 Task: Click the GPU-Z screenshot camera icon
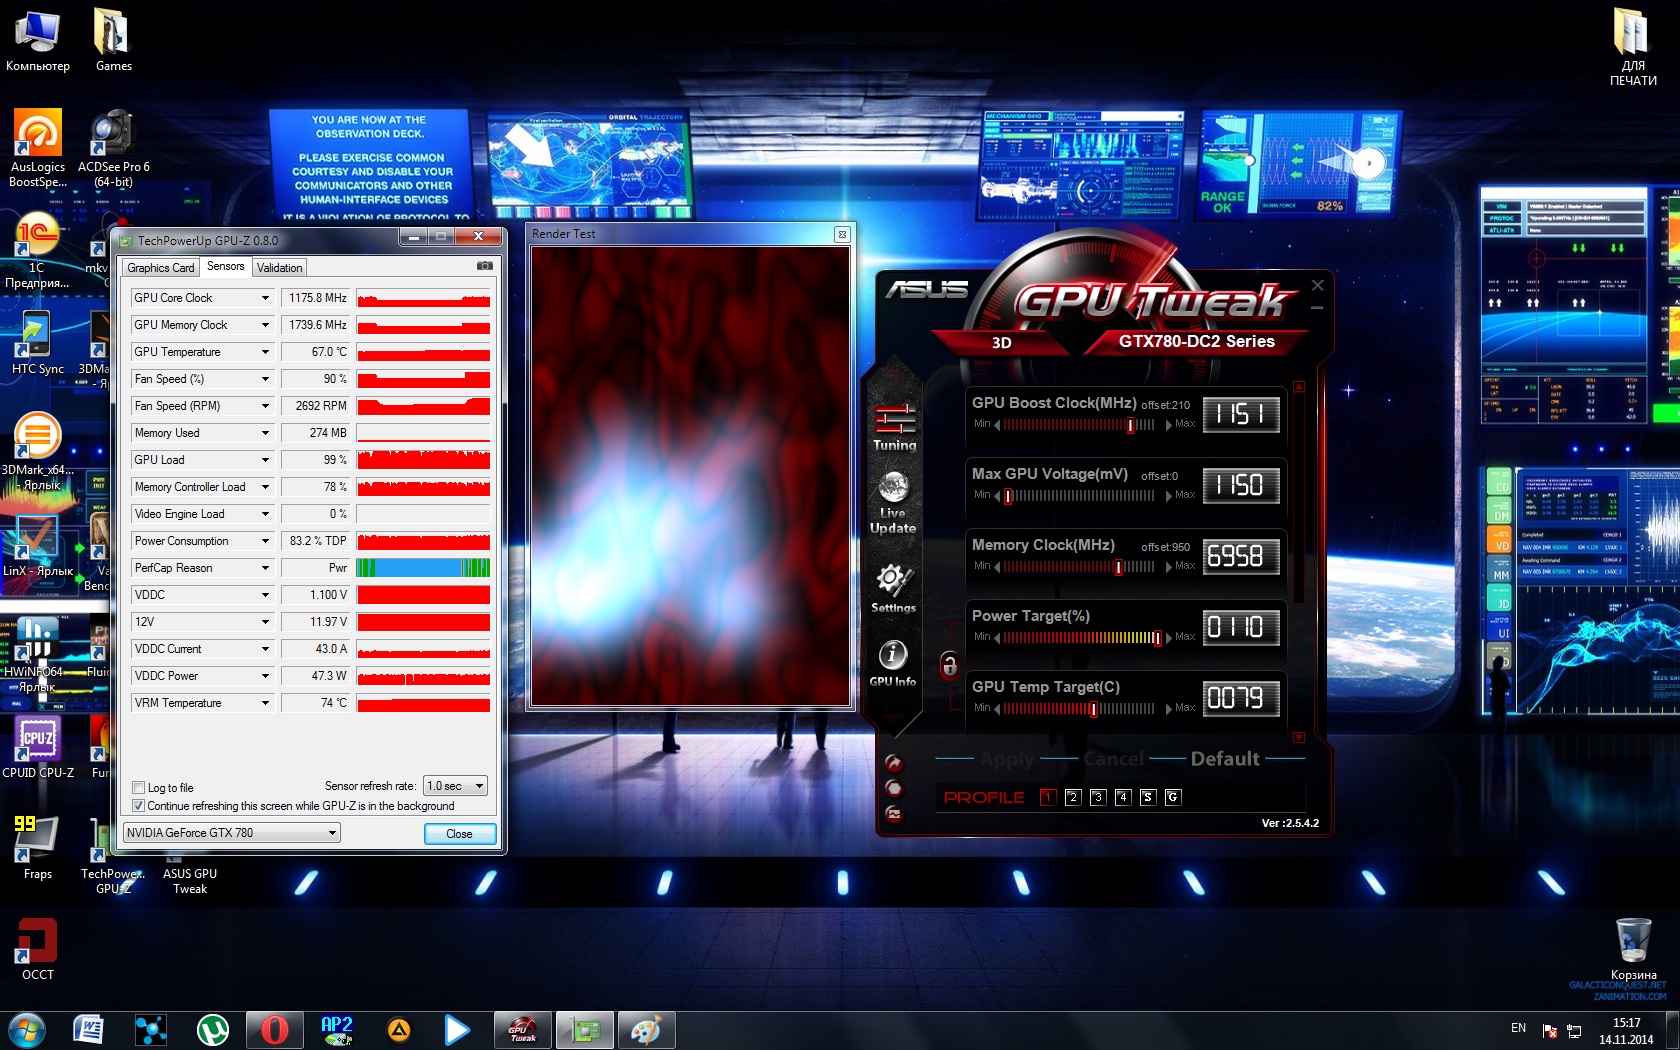coord(485,266)
